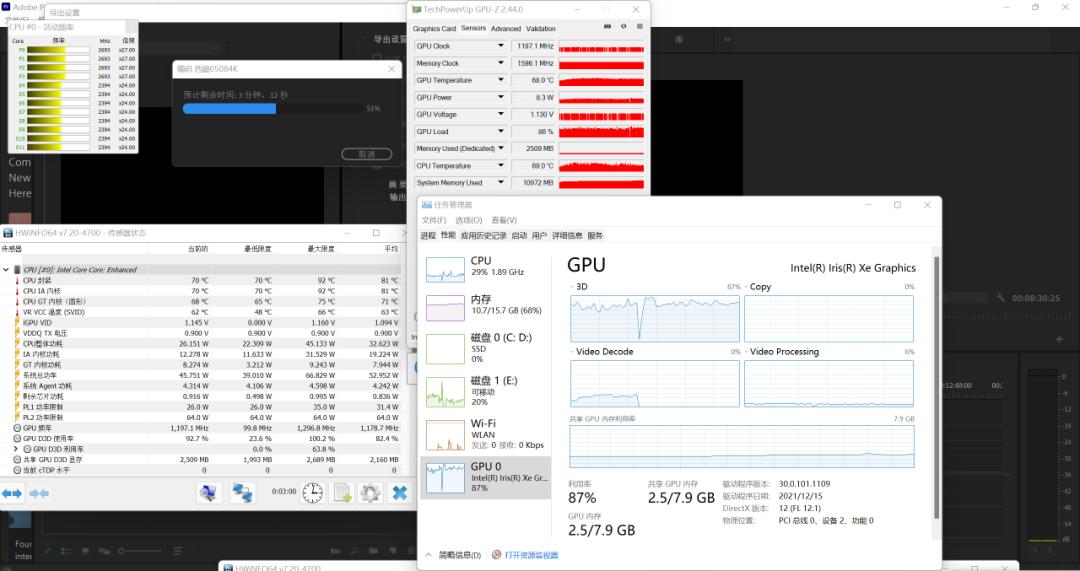Image resolution: width=1080 pixels, height=571 pixels.
Task: Switch to 进程 tab in Task Manager
Action: click(x=428, y=236)
